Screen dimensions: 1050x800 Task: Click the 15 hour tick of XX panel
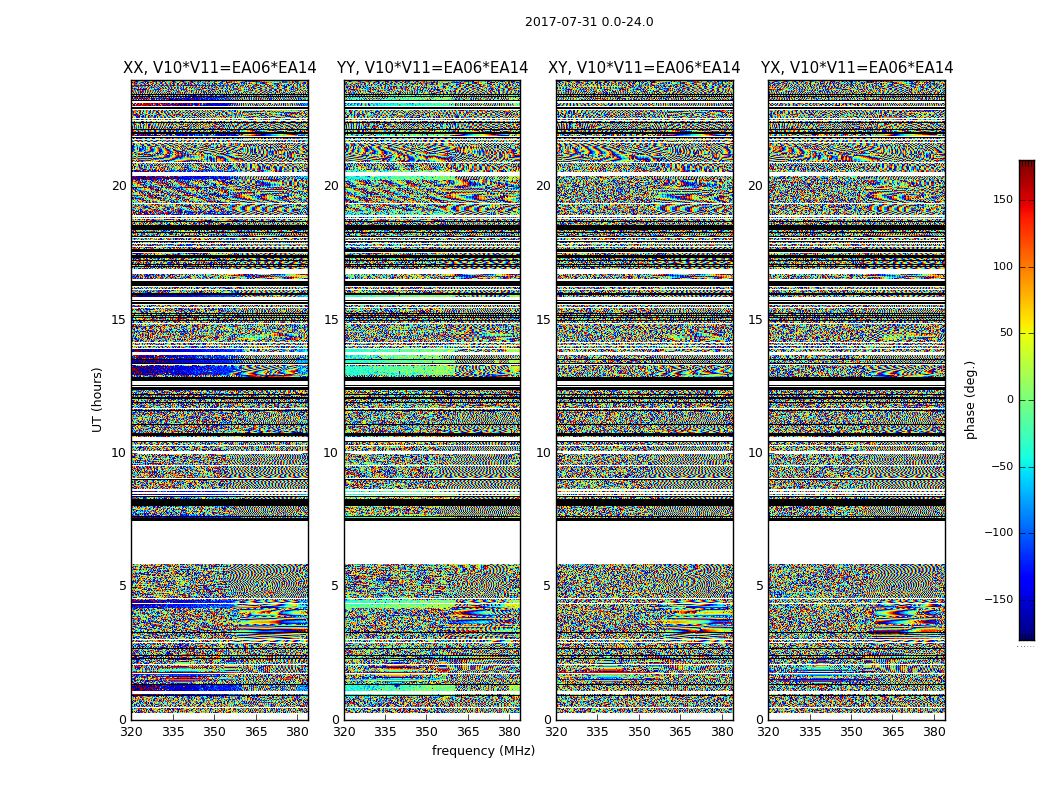[119, 320]
